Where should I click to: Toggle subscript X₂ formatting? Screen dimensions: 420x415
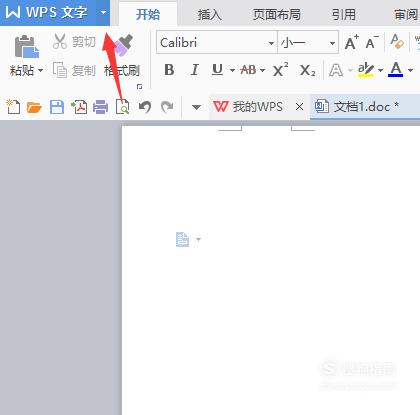click(307, 70)
